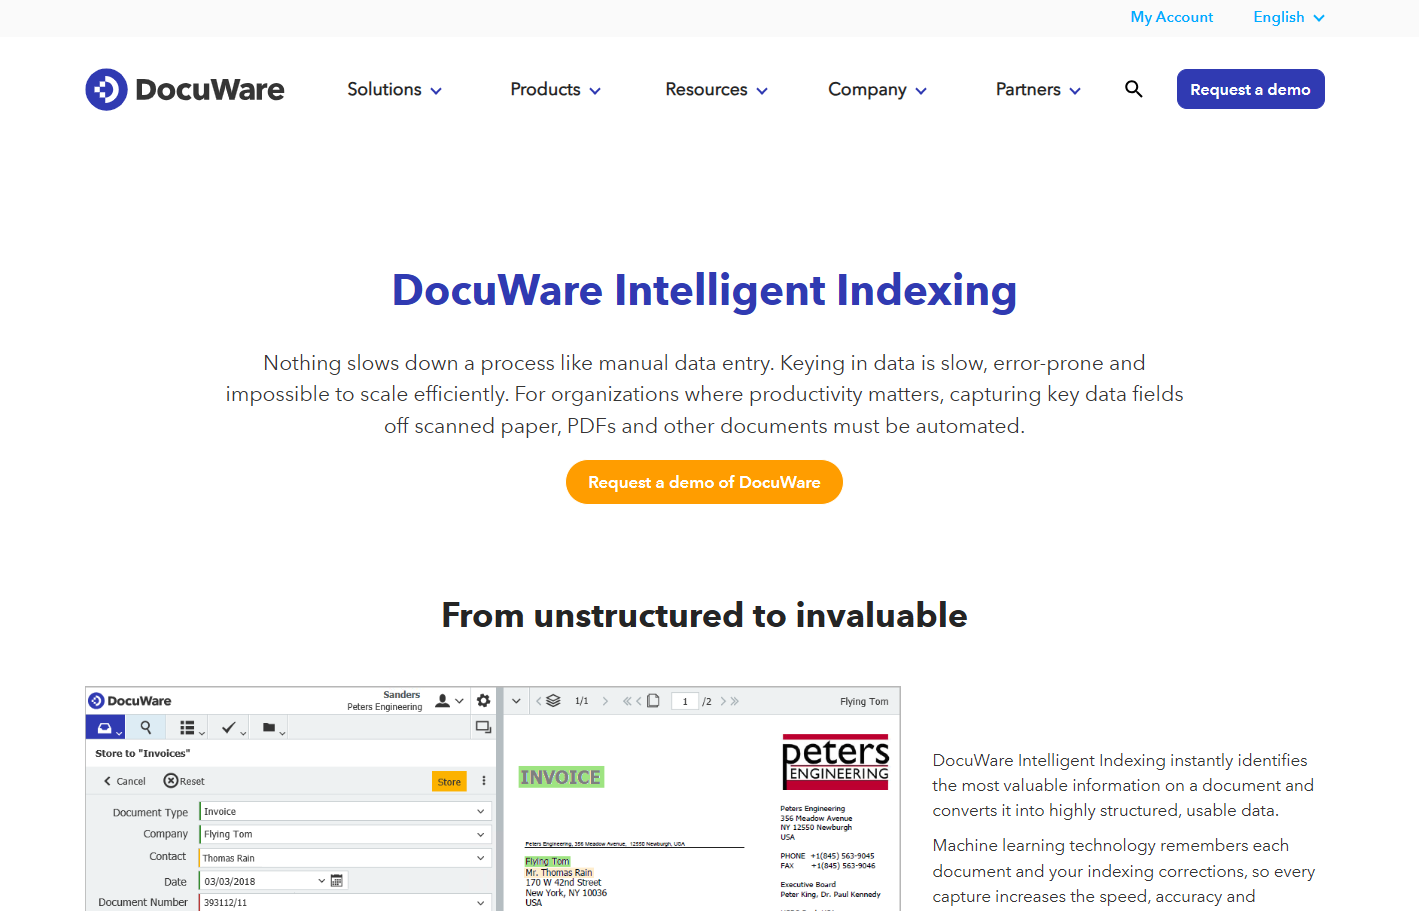Expand the Resources menu
The height and width of the screenshot is (911, 1419).
(716, 89)
